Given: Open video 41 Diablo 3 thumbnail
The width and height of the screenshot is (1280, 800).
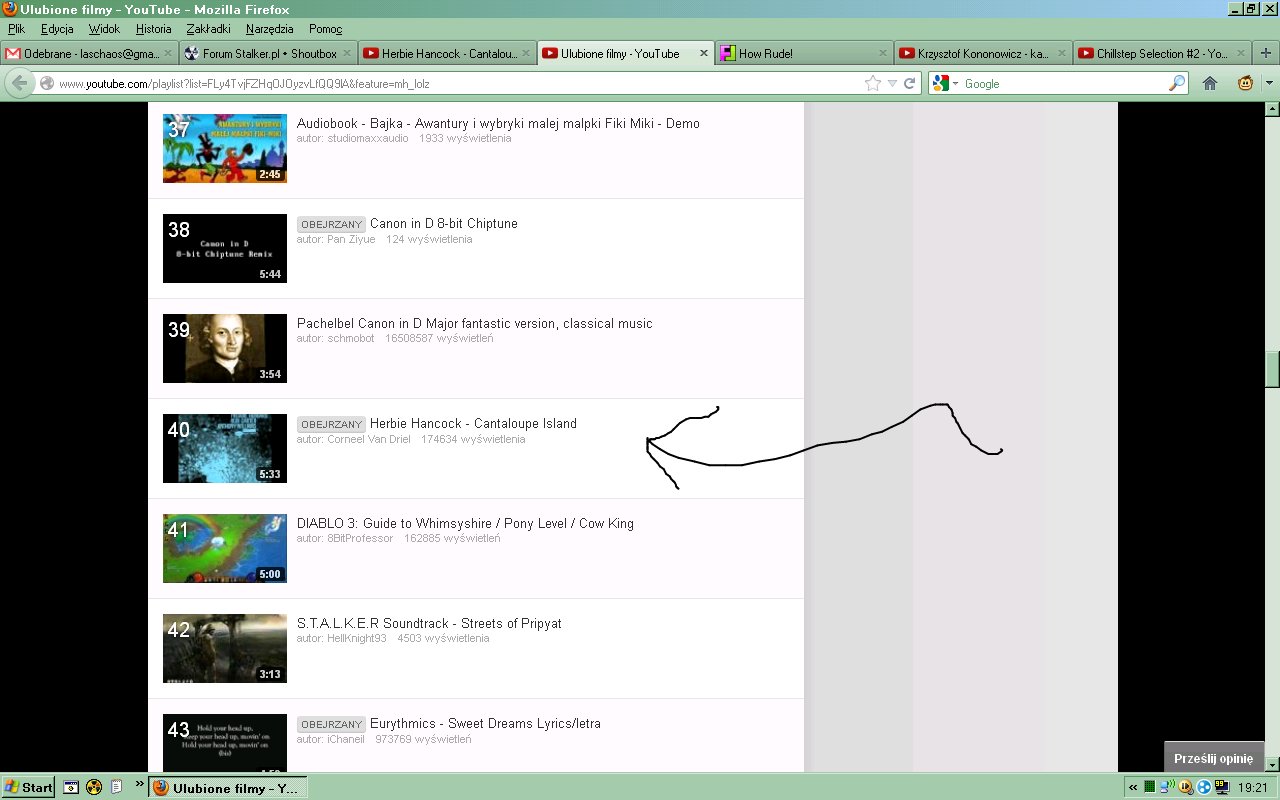Looking at the screenshot, I should [x=225, y=548].
